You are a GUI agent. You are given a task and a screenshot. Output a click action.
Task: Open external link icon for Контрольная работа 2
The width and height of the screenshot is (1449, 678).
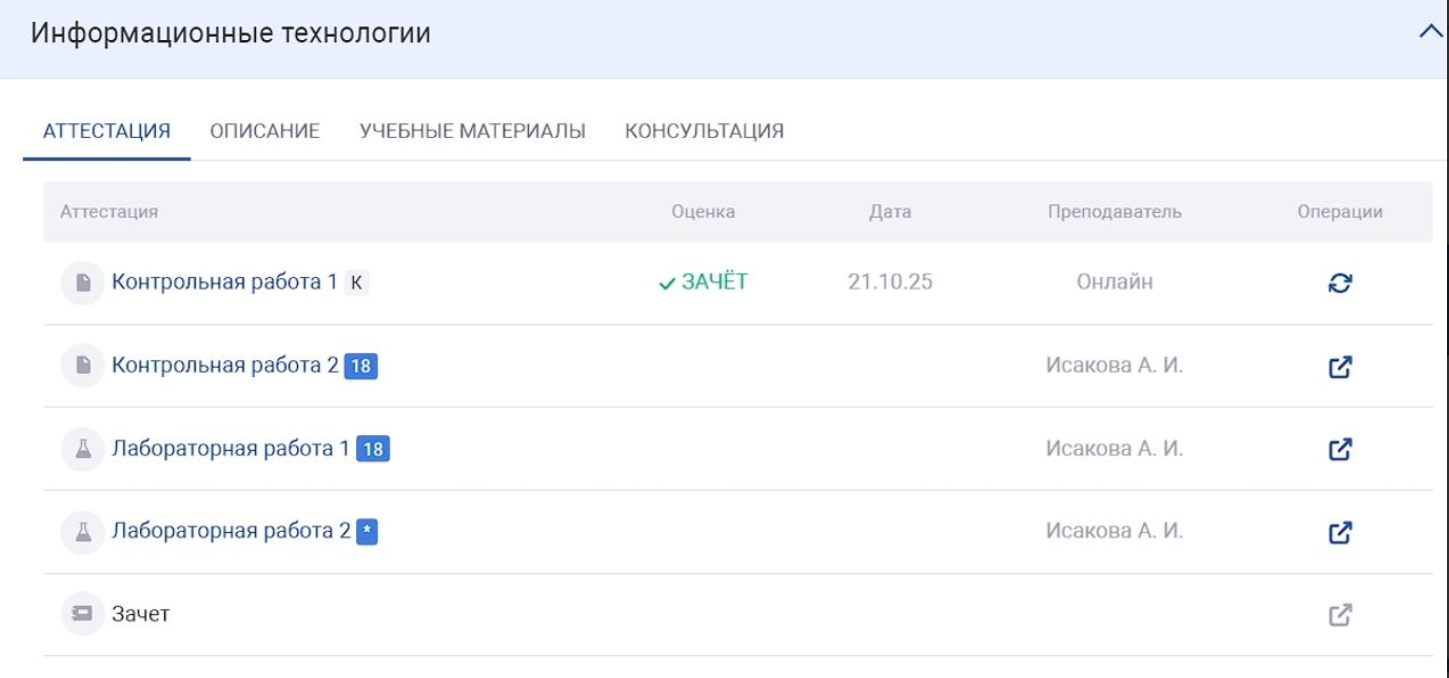[1340, 367]
